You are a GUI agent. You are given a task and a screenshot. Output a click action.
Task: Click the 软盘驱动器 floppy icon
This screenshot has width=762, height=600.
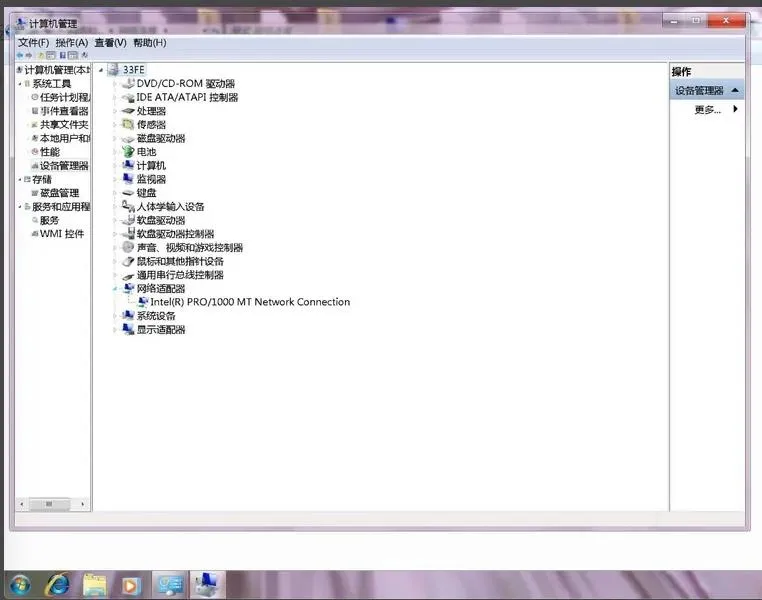(x=128, y=220)
